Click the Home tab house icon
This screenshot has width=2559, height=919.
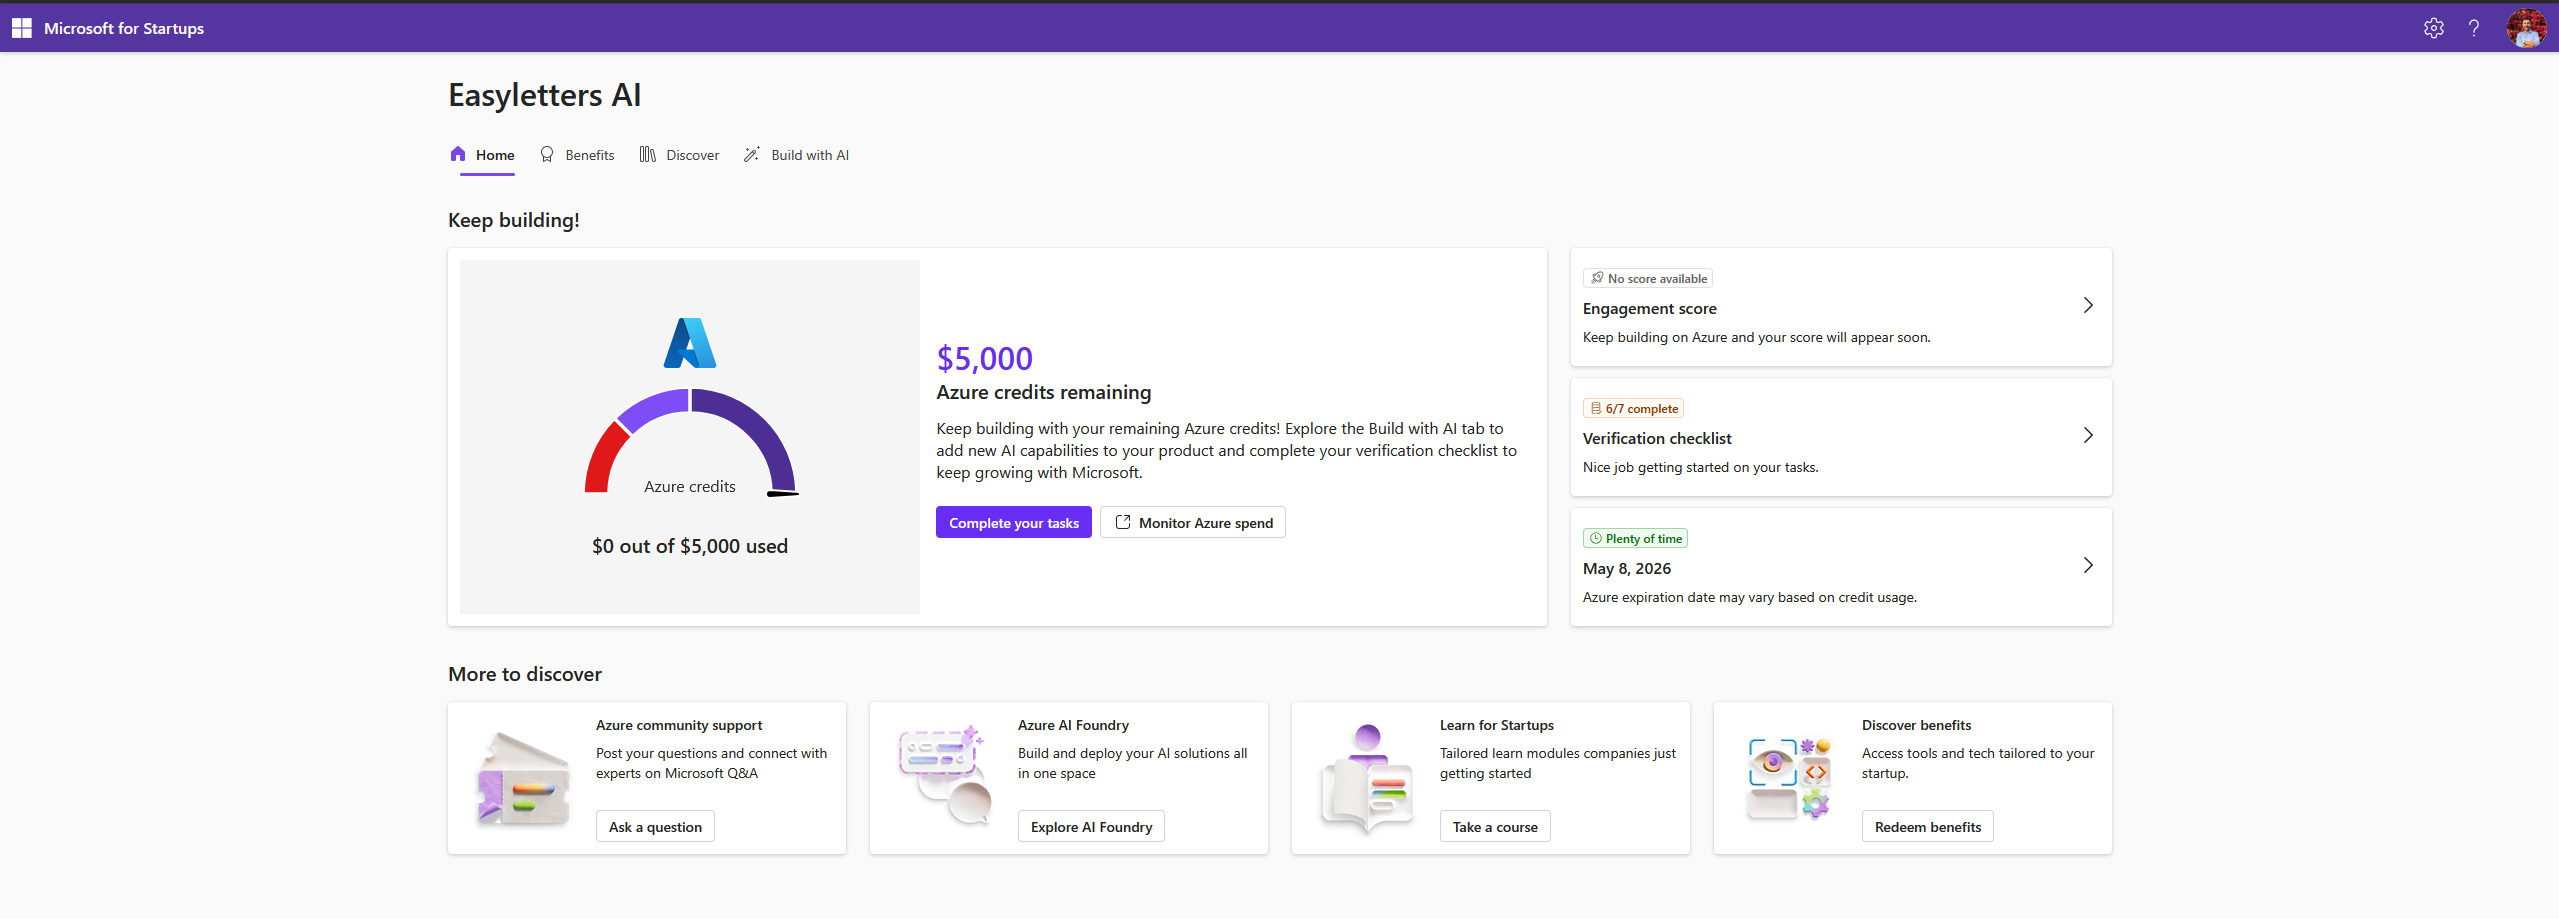pos(458,154)
